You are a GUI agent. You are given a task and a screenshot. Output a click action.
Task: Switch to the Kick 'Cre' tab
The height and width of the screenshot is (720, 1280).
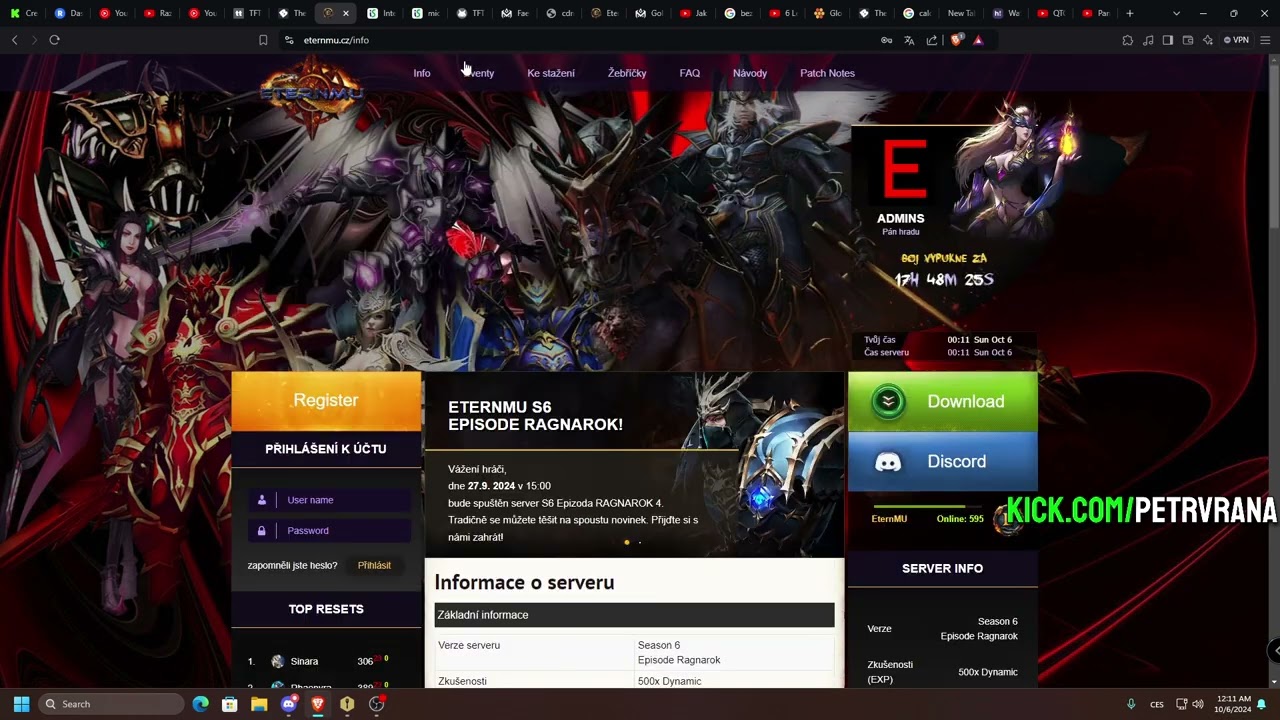[x=23, y=13]
